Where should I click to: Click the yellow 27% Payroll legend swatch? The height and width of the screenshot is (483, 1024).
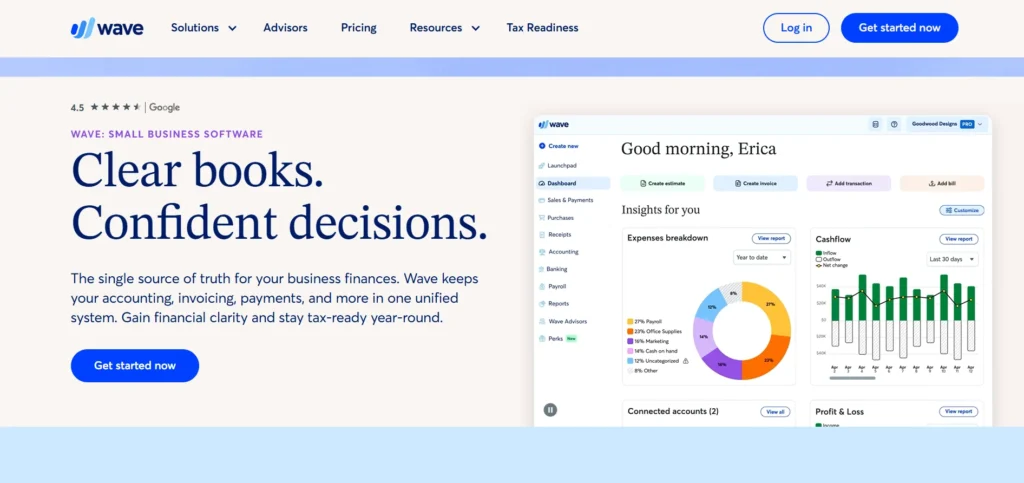(x=630, y=321)
